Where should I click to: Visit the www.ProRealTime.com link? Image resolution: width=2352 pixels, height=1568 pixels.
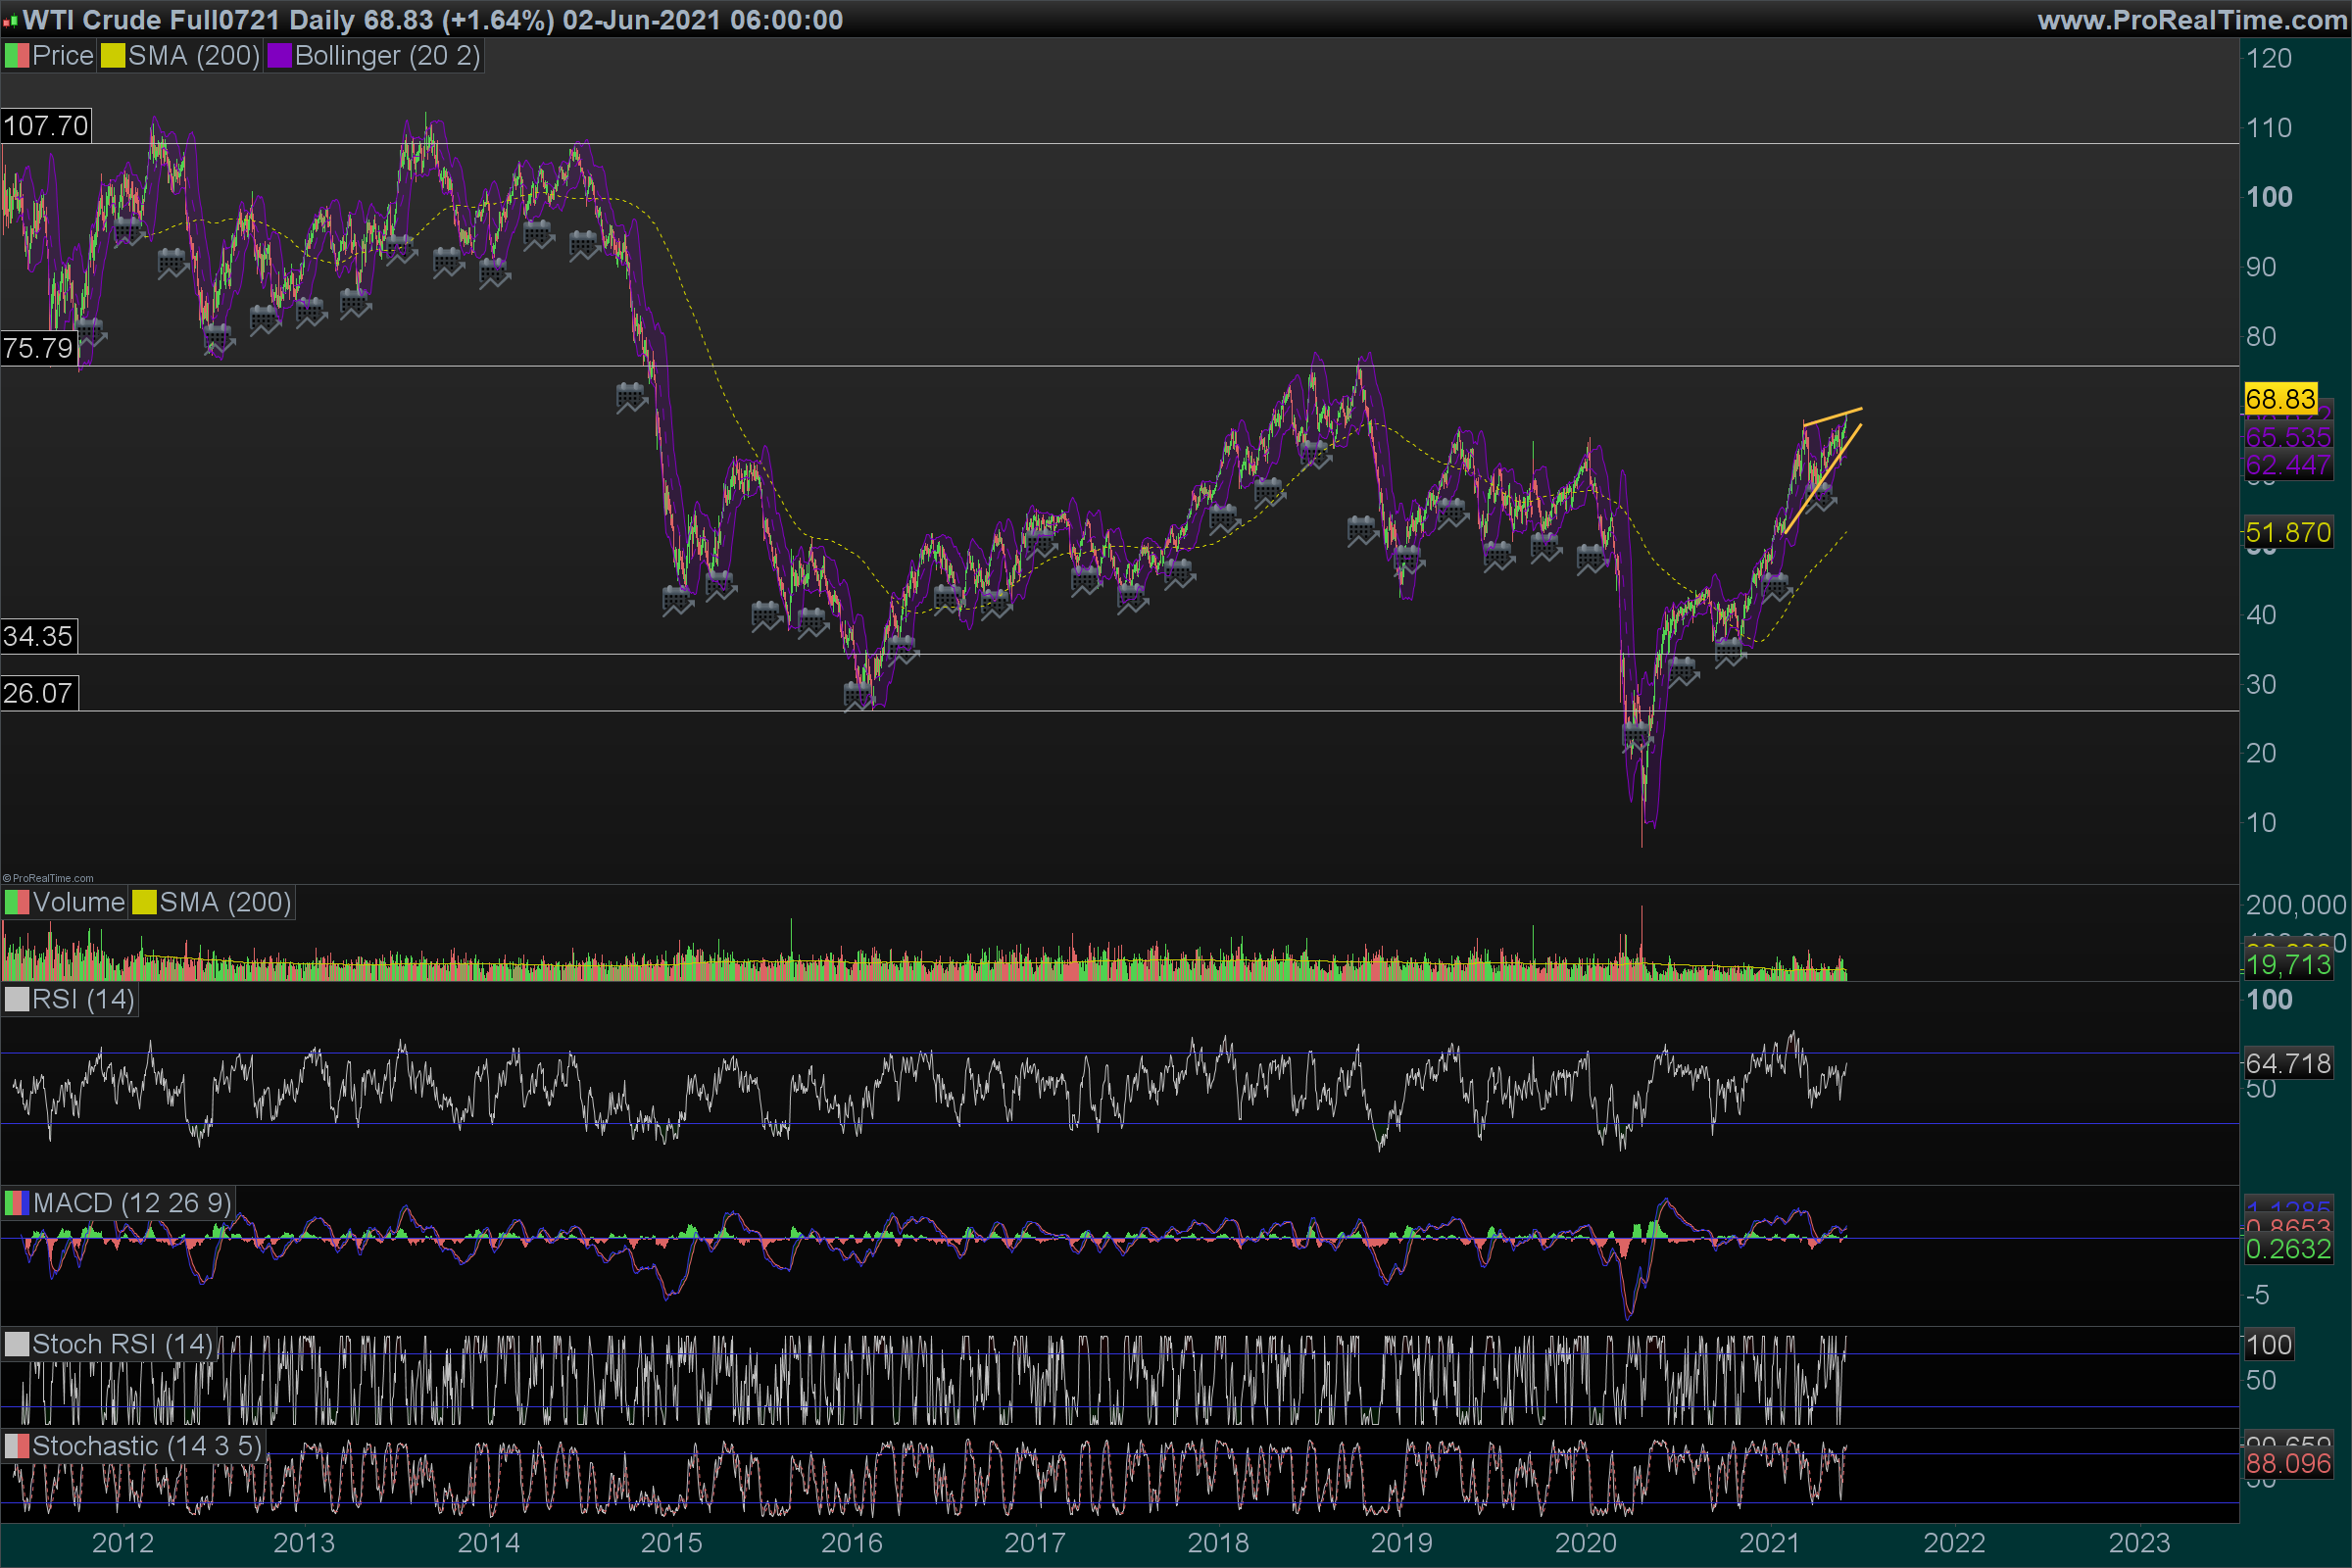[2191, 20]
